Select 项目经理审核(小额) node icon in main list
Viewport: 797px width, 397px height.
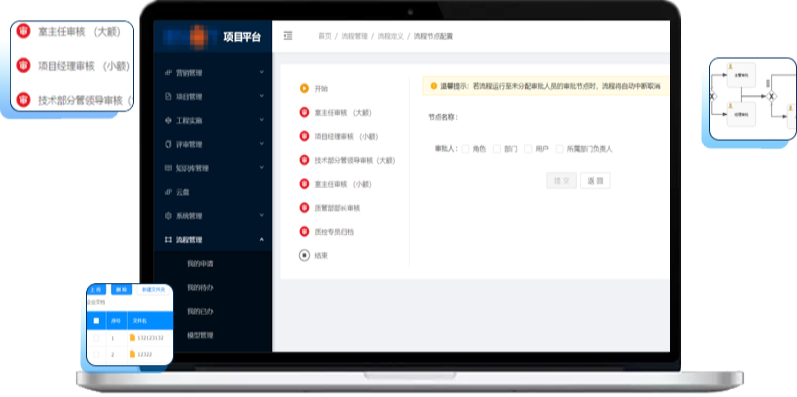point(304,136)
